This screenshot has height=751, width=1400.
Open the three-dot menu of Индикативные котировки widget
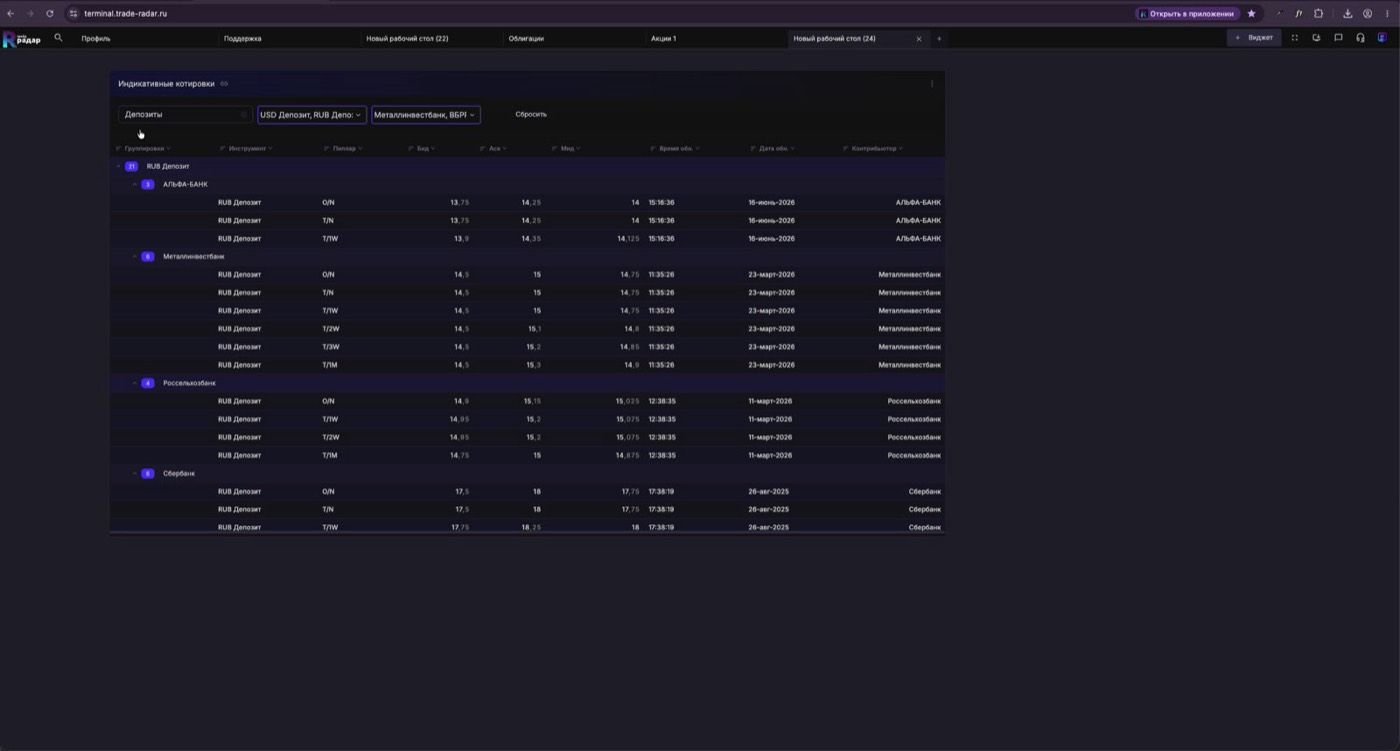pos(932,84)
